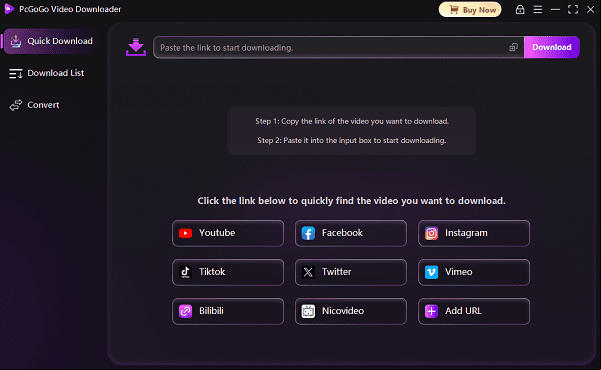The height and width of the screenshot is (370, 601).
Task: Click the Download List sidebar icon
Action: click(x=16, y=73)
